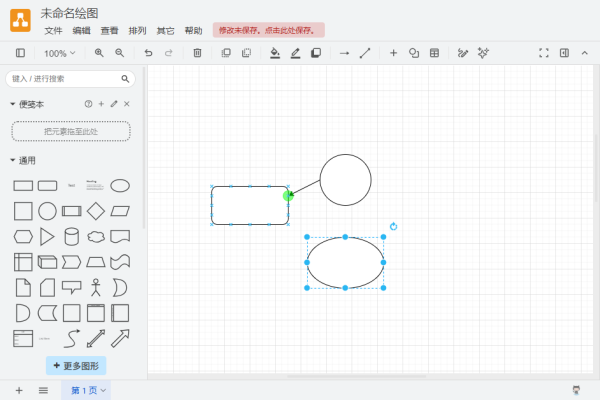
Task: Open the 排列 menu
Action: point(137,31)
